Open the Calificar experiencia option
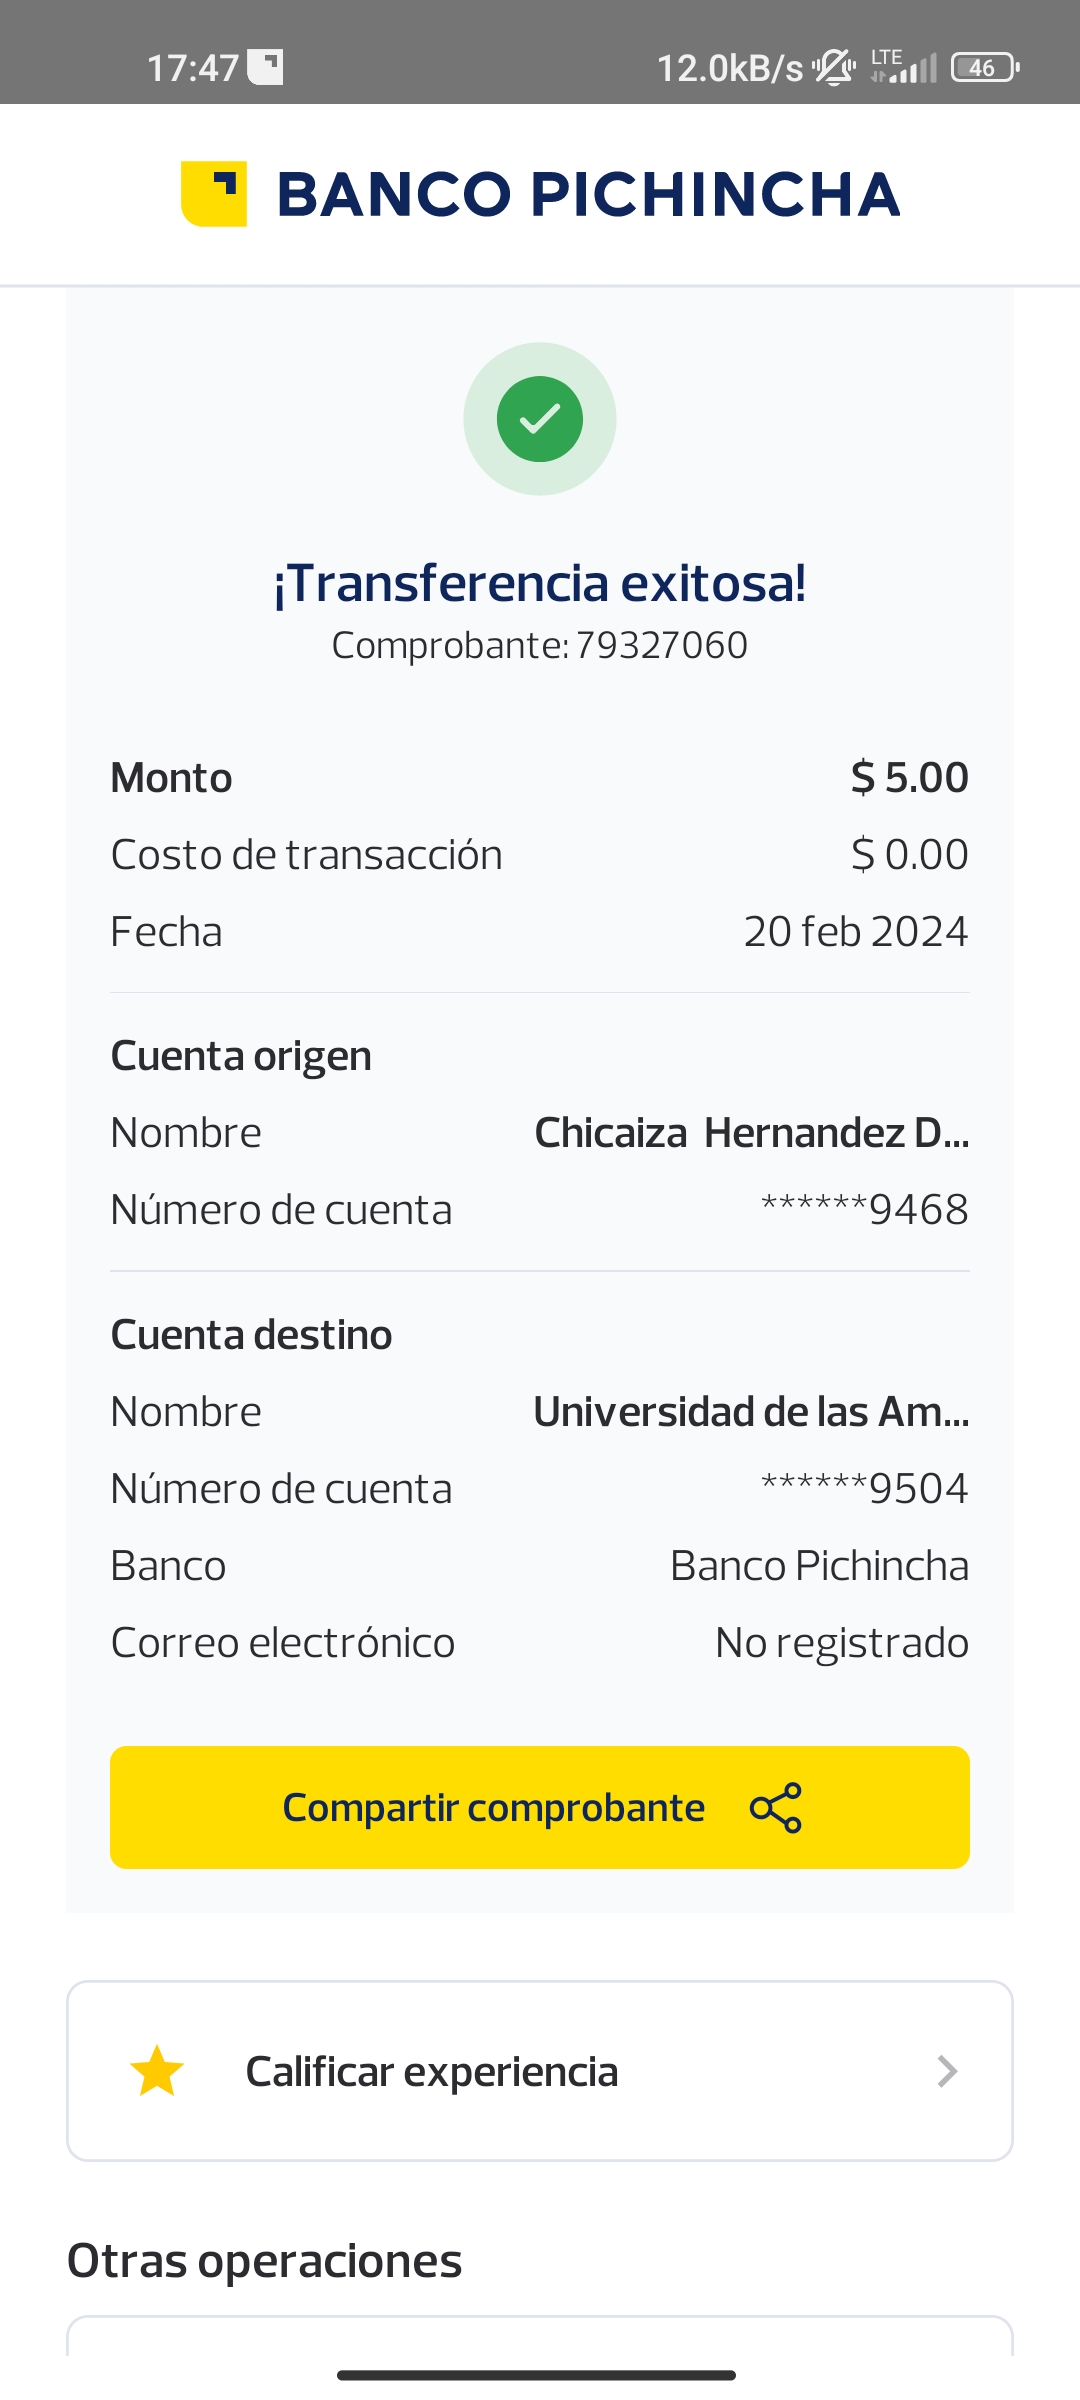 click(432, 2071)
